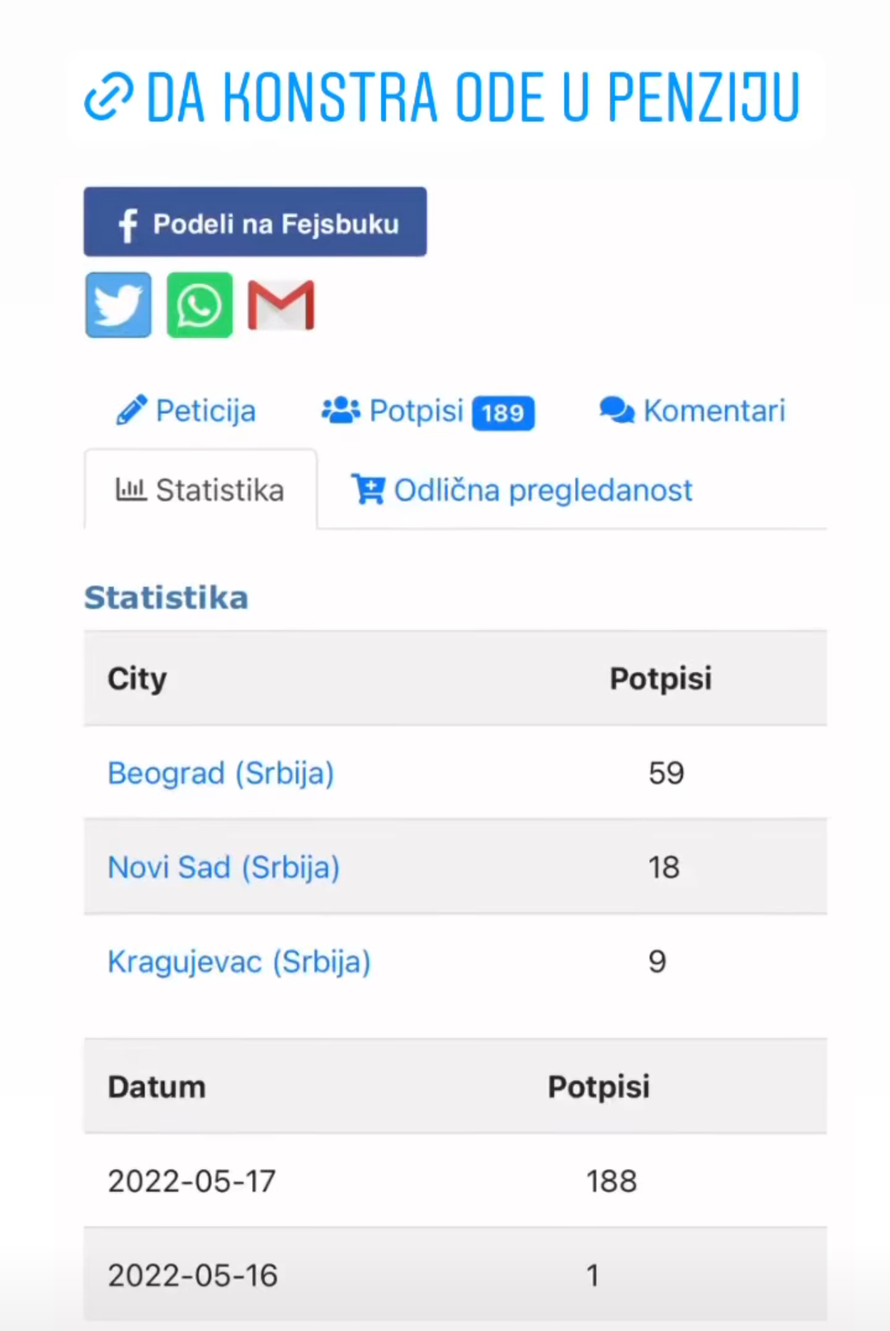
Task: Open the Kragujevac (Srbija) link
Action: 238,961
